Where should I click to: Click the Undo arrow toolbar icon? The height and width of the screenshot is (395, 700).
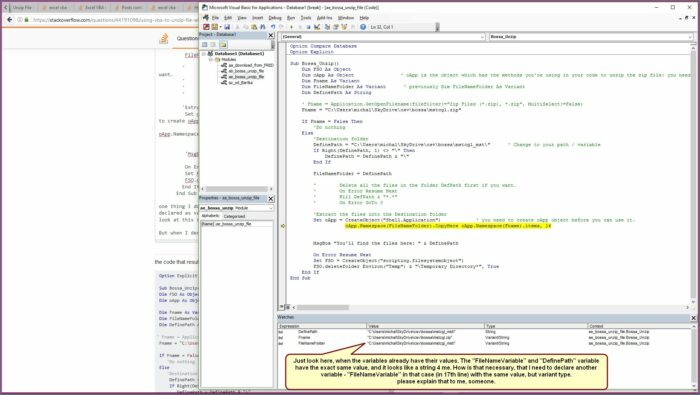pos(273,27)
